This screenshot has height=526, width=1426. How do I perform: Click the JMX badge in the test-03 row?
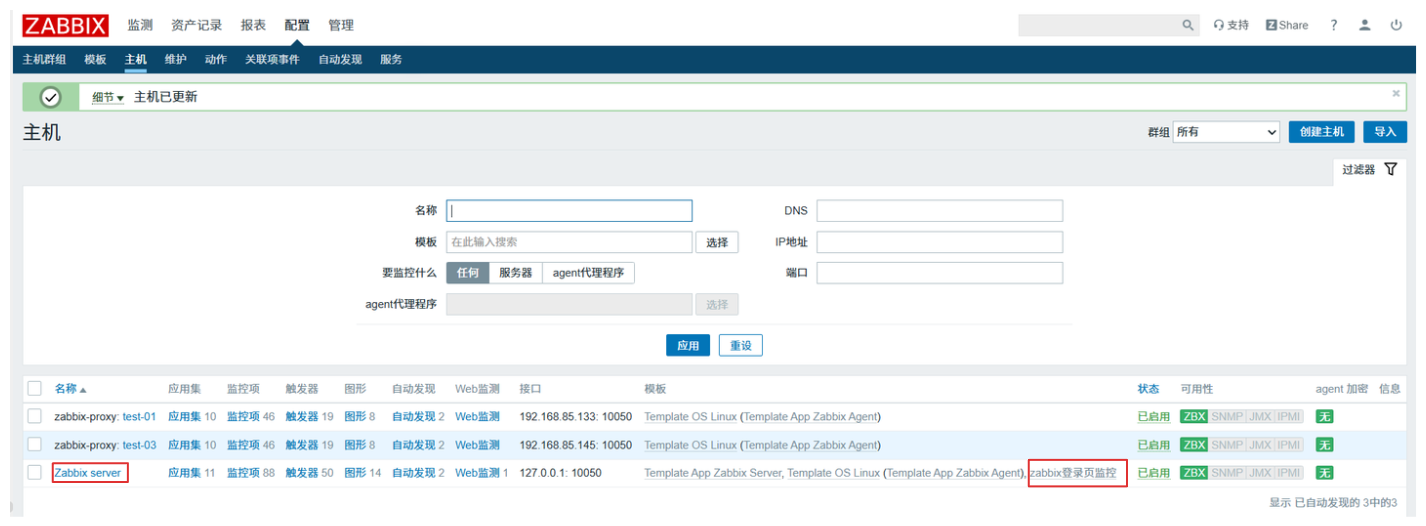[1259, 445]
